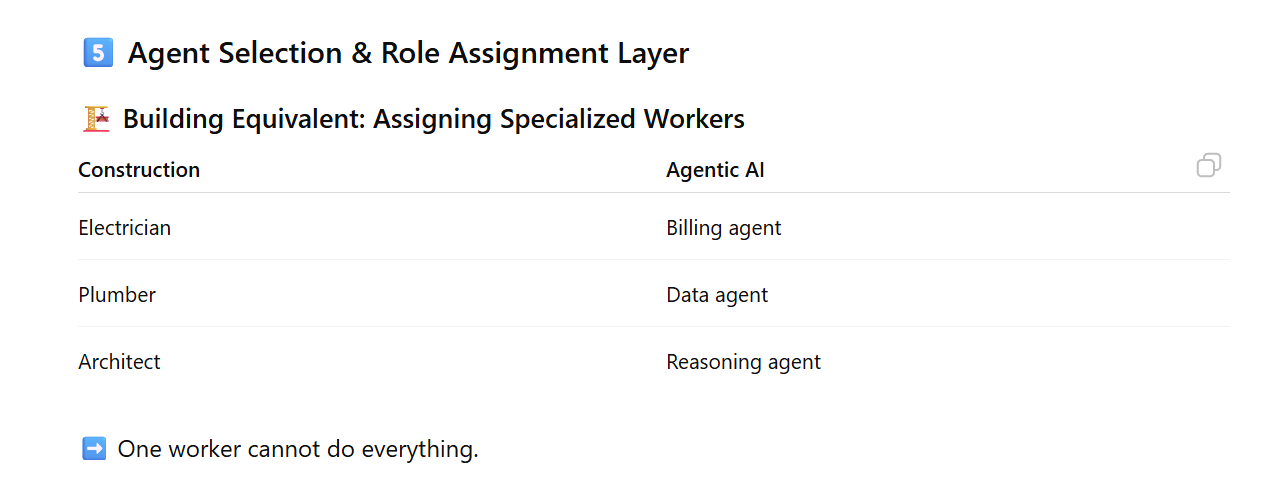Click the Billing agent table cell
The width and height of the screenshot is (1270, 496).
(723, 228)
